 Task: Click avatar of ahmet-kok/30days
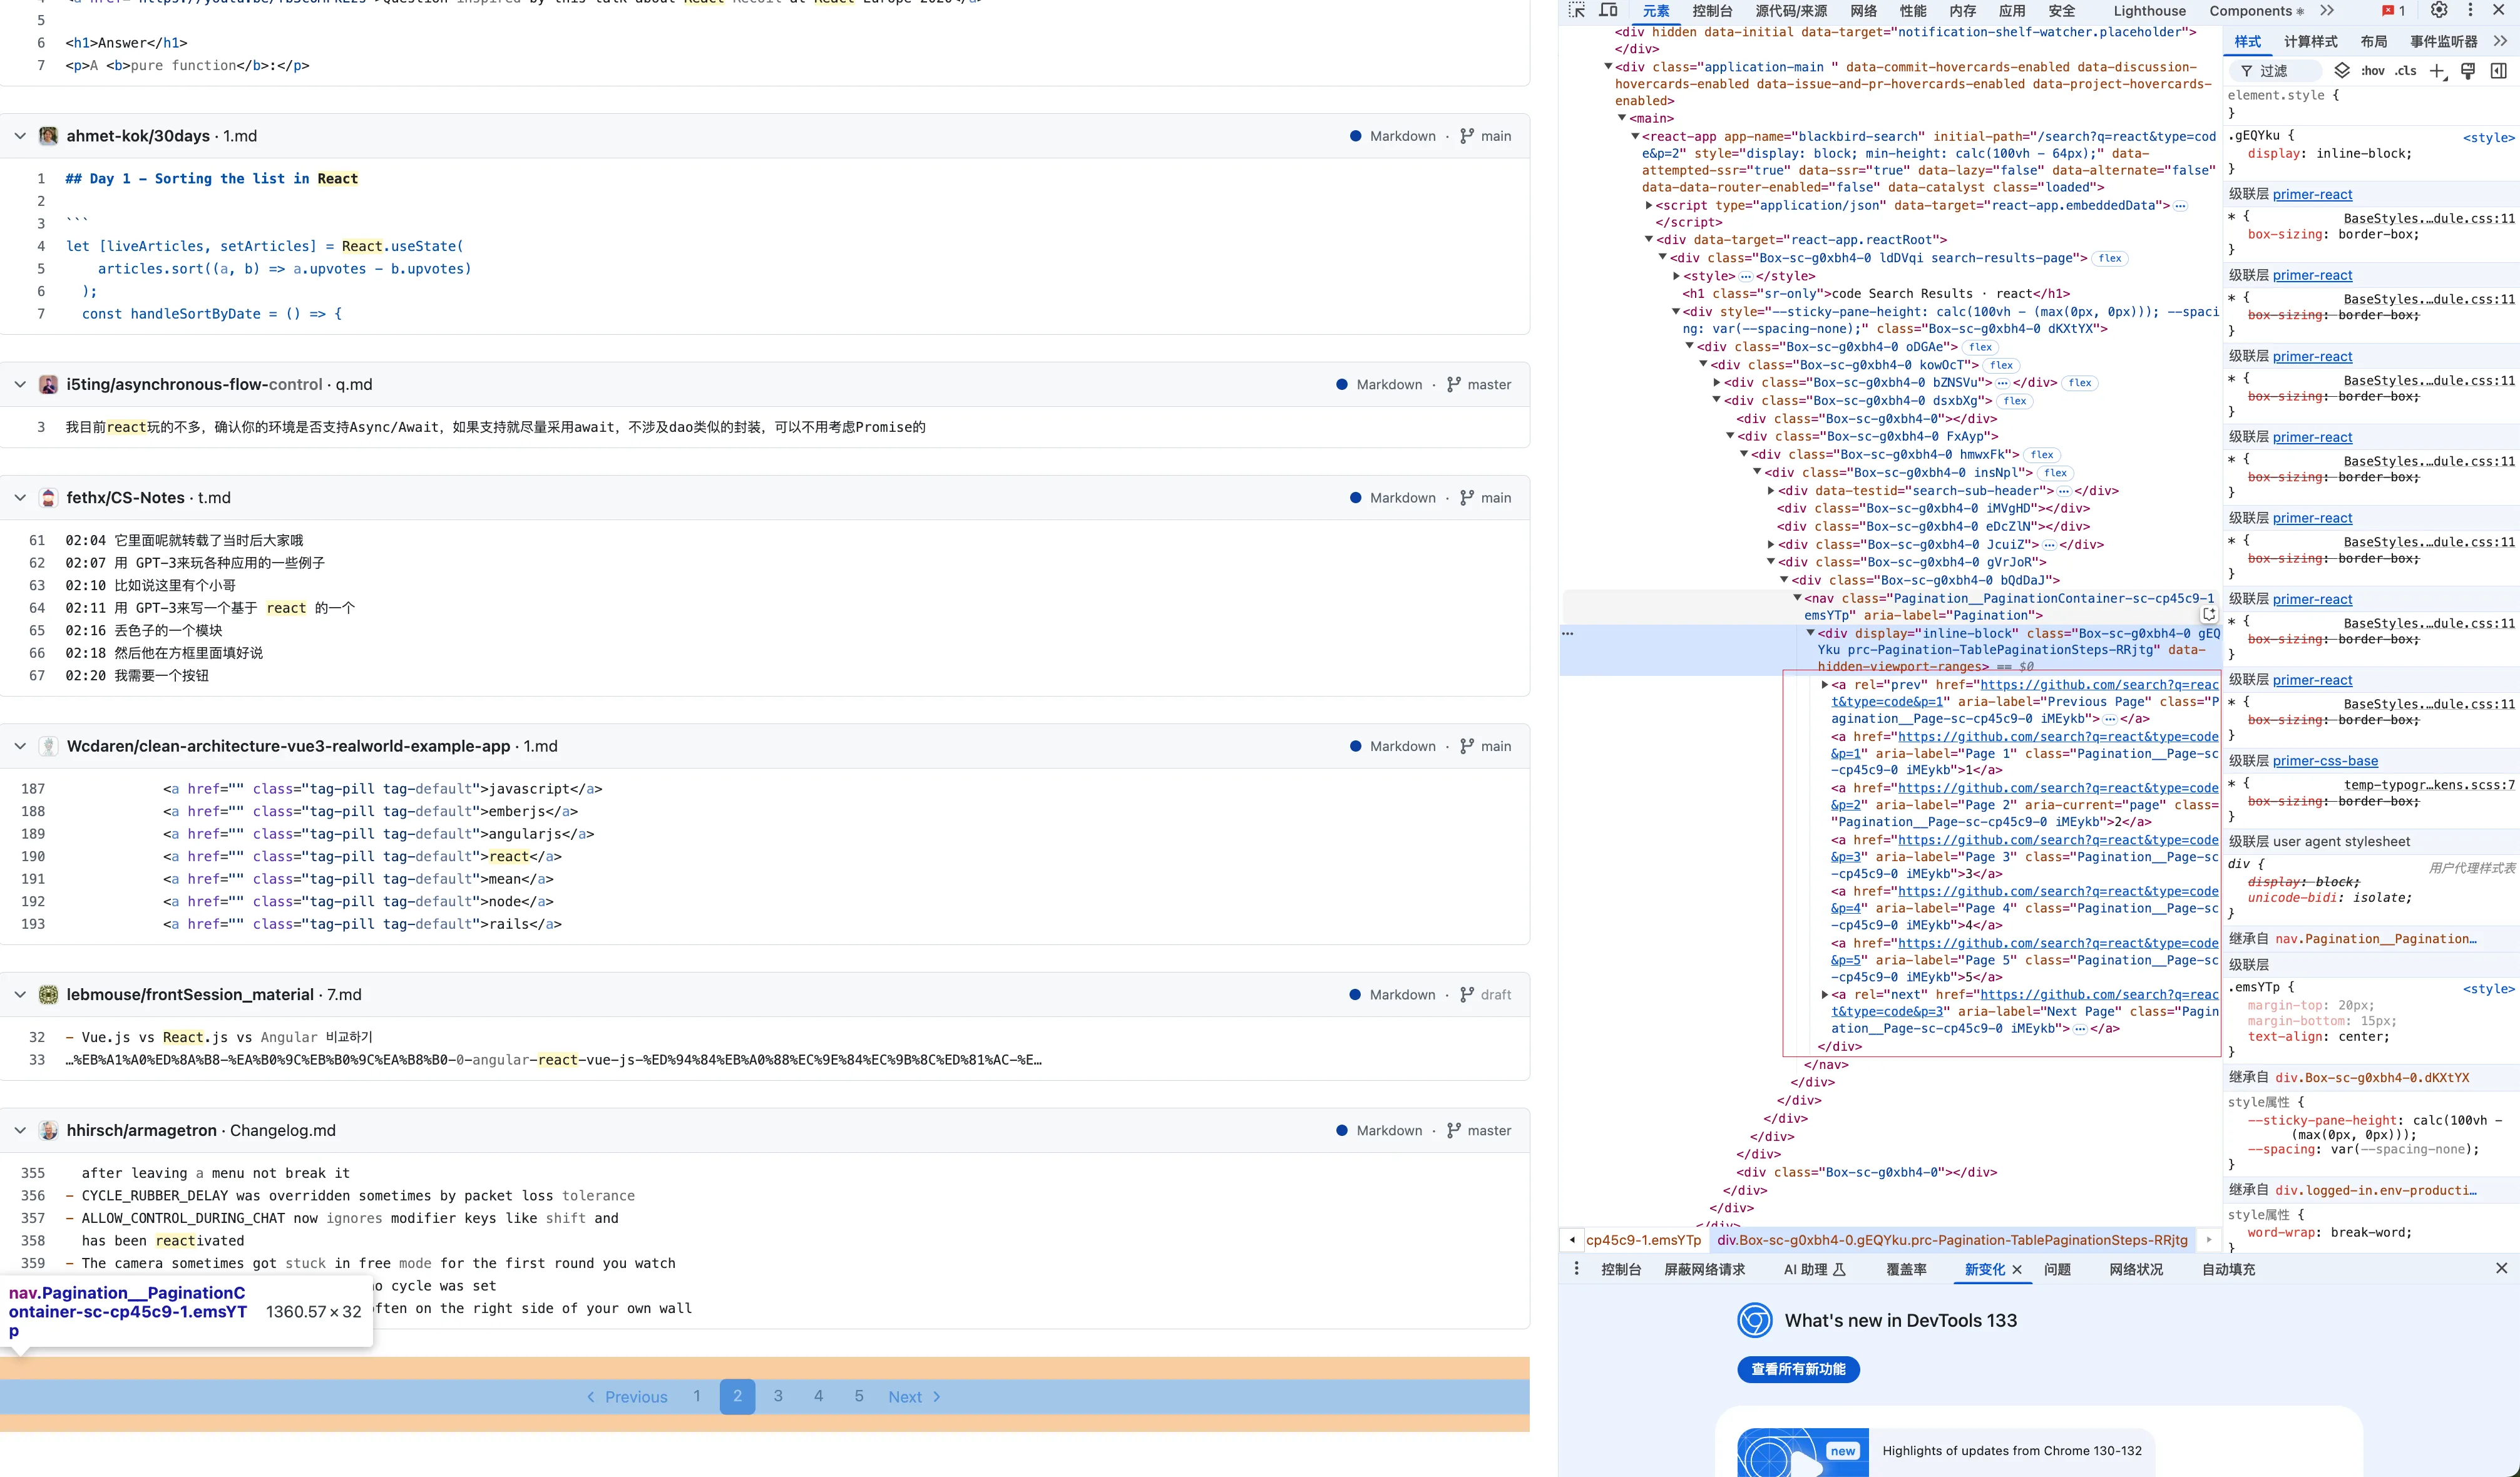[x=48, y=136]
